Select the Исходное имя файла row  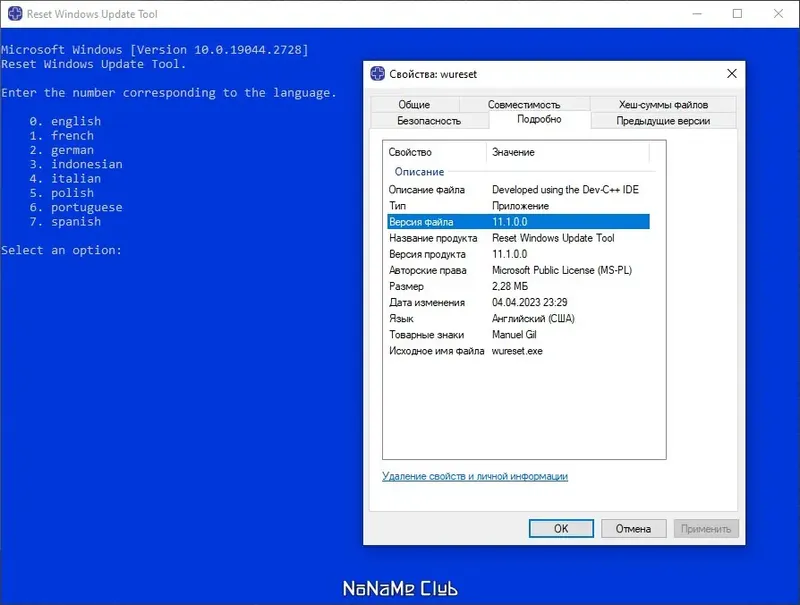[x=518, y=351]
